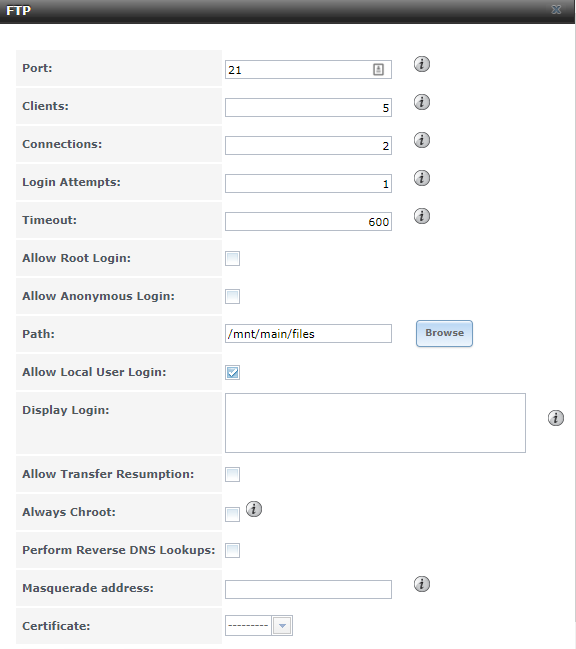
Task: View the Timeout help info icon
Action: click(422, 216)
